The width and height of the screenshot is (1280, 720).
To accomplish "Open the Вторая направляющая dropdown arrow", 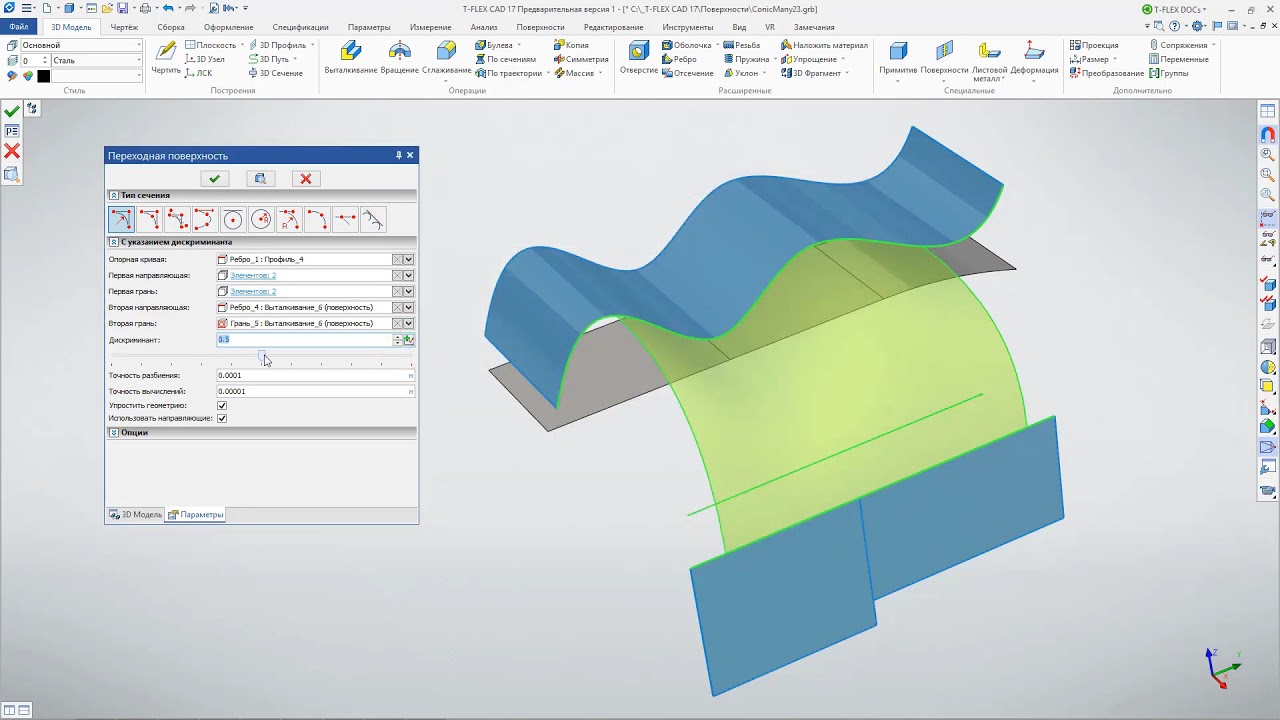I will [x=409, y=307].
